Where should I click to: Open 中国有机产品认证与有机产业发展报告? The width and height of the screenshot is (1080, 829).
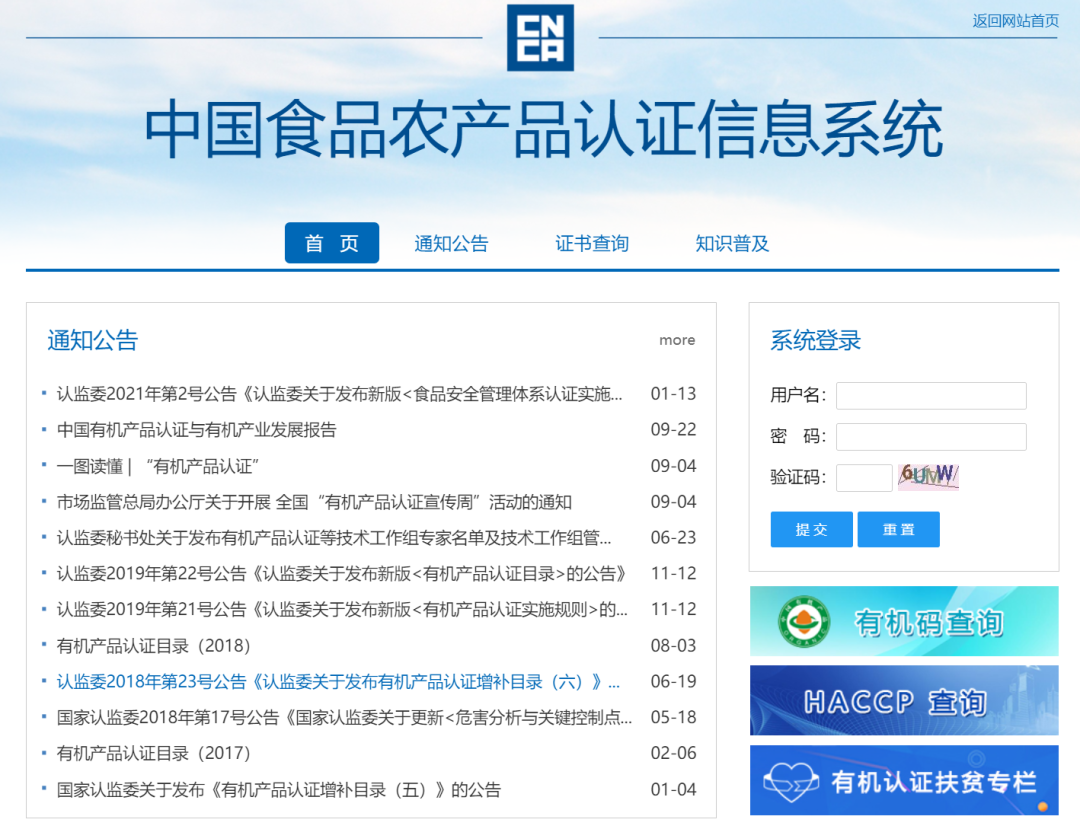(196, 430)
